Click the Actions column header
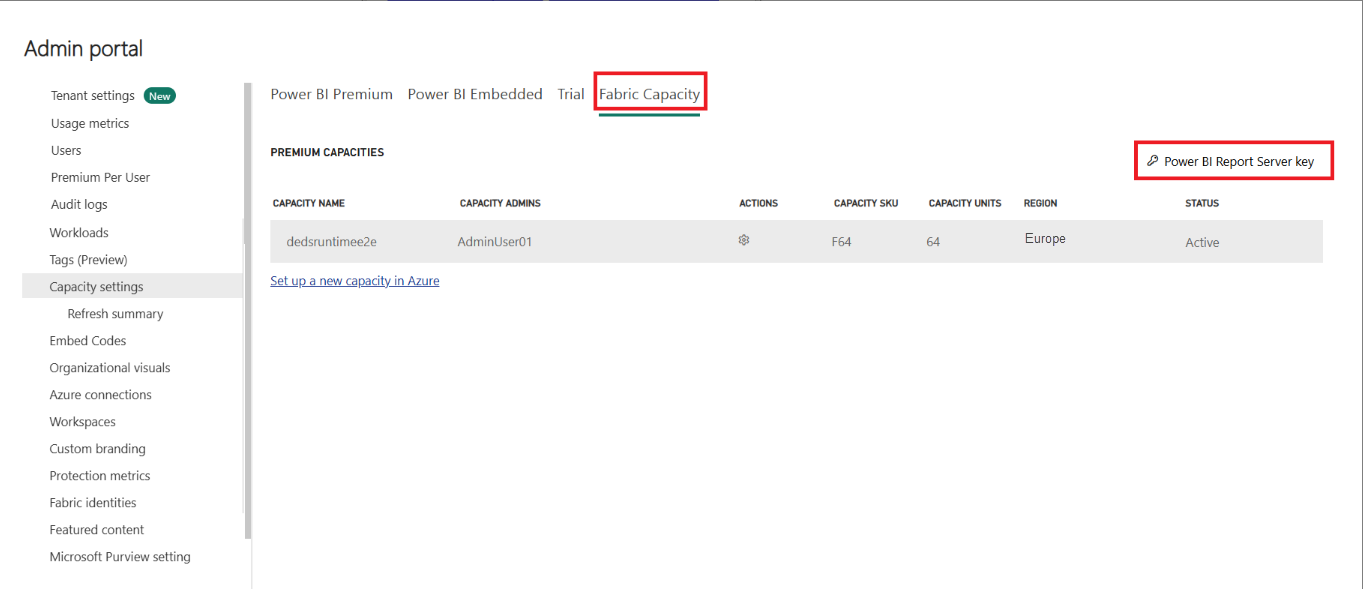1363x589 pixels. [758, 203]
